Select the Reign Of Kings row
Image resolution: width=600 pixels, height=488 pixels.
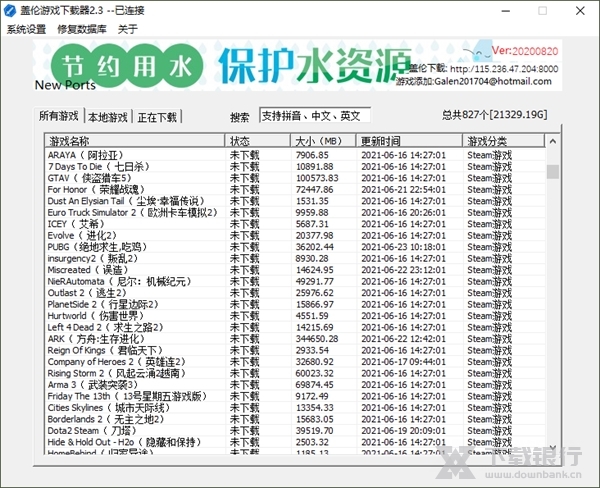295,350
